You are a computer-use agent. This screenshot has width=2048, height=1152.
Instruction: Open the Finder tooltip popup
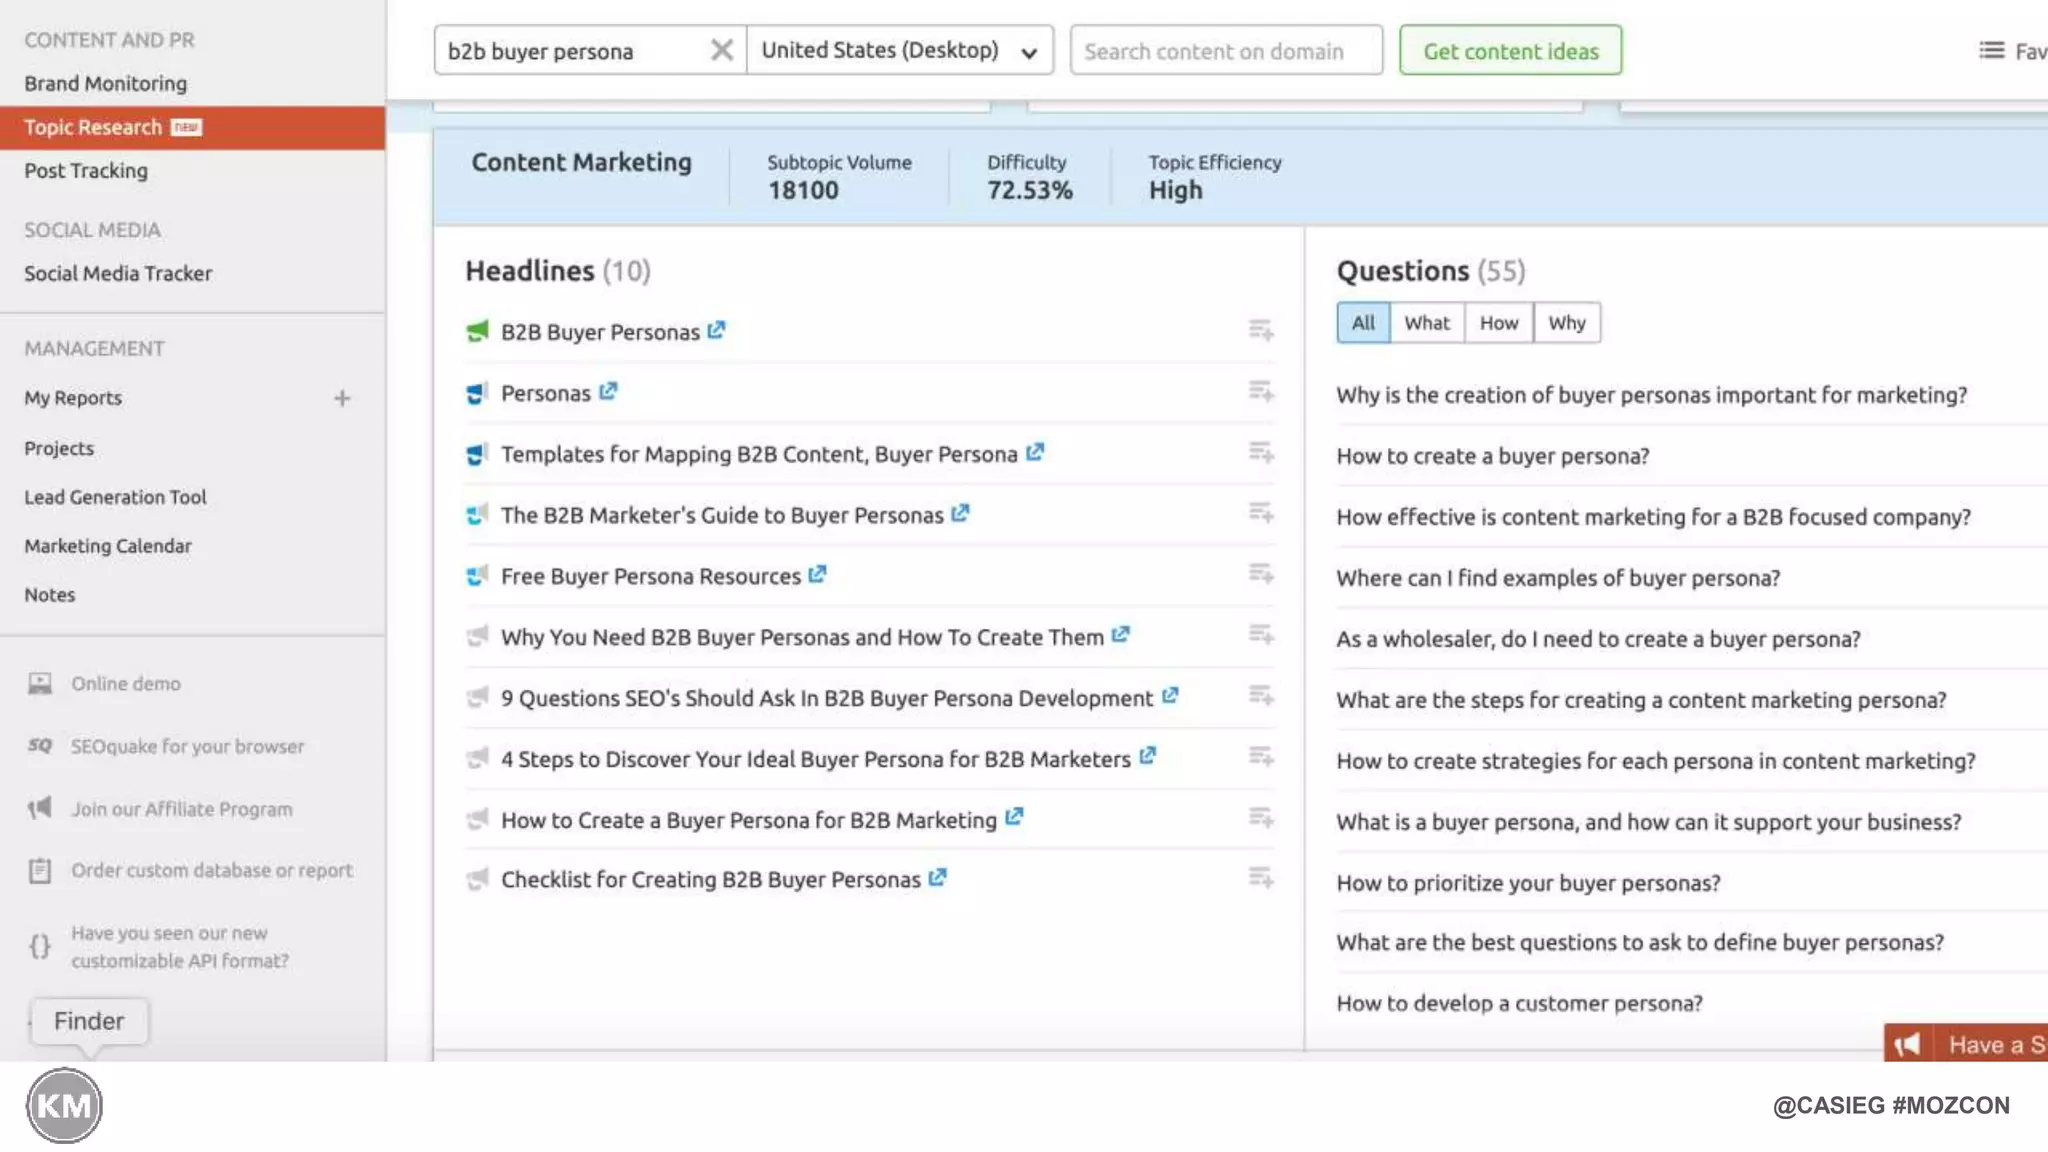[x=89, y=1021]
